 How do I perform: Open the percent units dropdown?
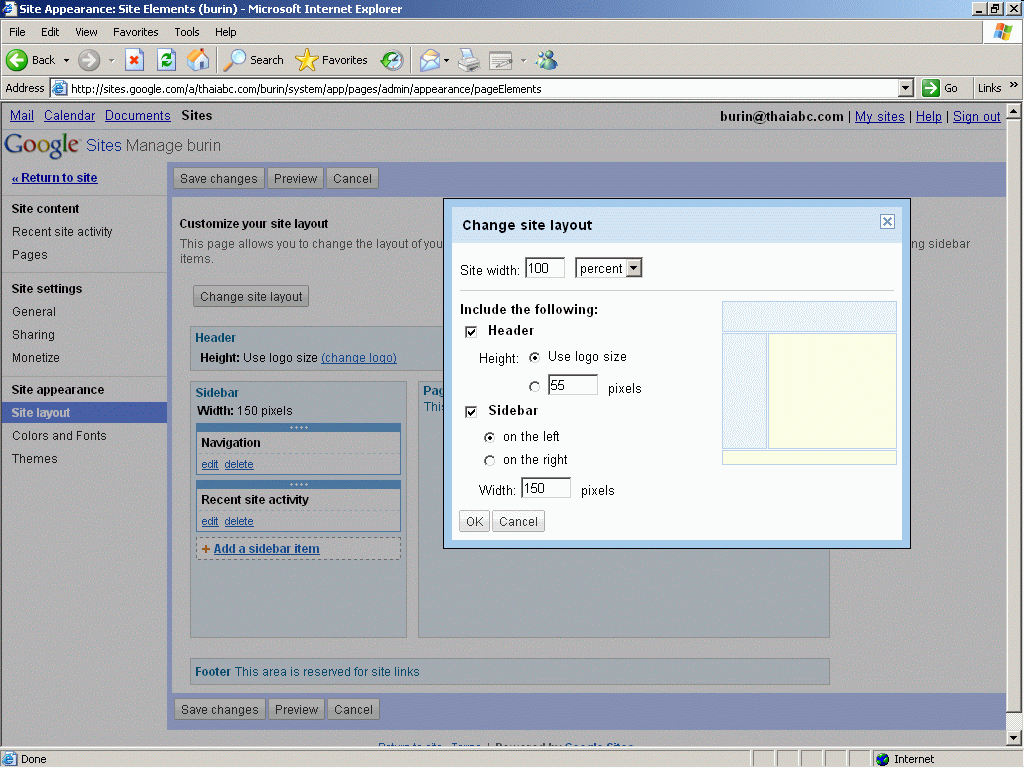click(x=633, y=268)
